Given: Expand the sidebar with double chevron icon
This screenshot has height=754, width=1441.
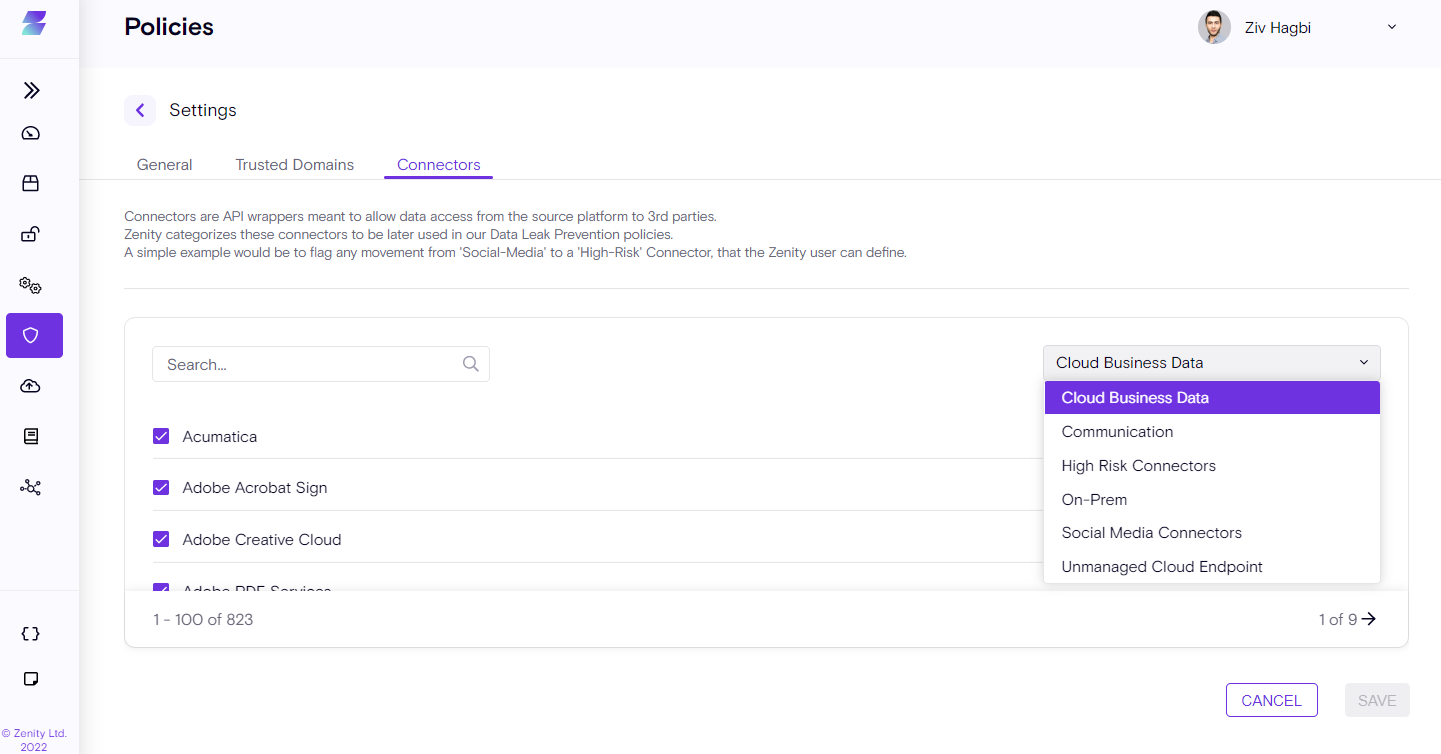Looking at the screenshot, I should pos(32,91).
